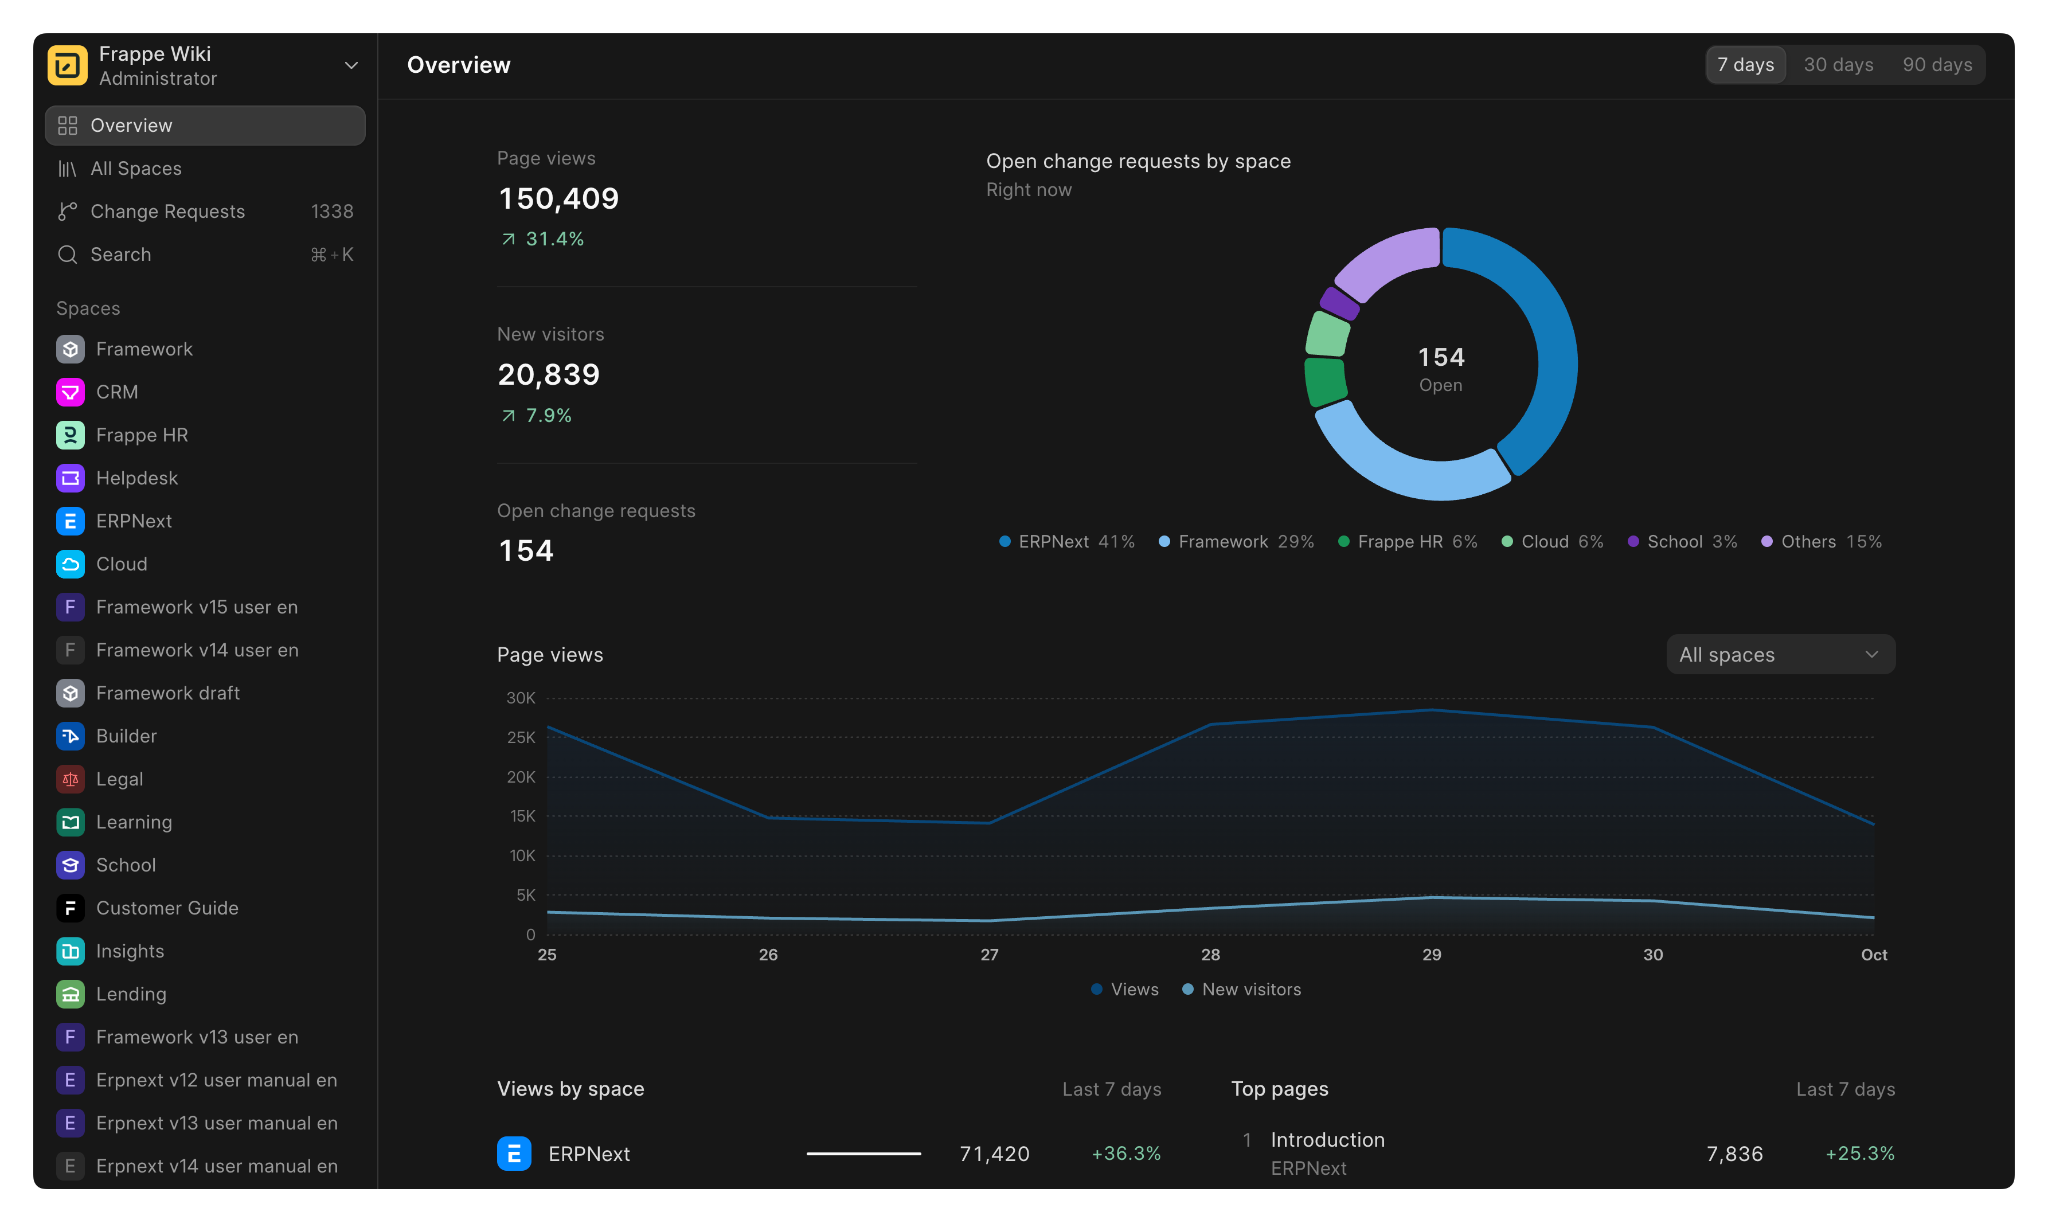The width and height of the screenshot is (2048, 1222).
Task: Click the All Spaces library icon
Action: click(x=67, y=169)
